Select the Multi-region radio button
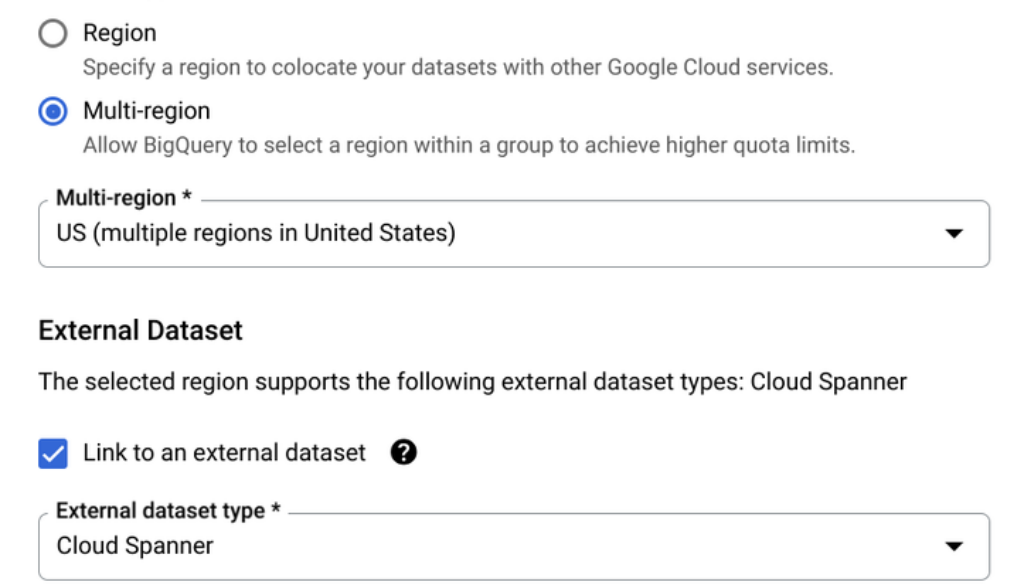 (x=52, y=111)
